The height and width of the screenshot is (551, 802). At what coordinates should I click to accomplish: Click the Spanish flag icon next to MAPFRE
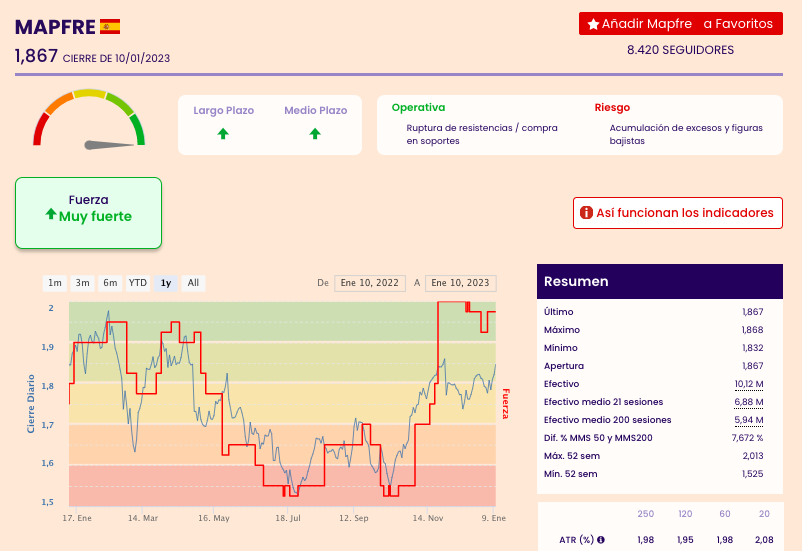[x=110, y=27]
